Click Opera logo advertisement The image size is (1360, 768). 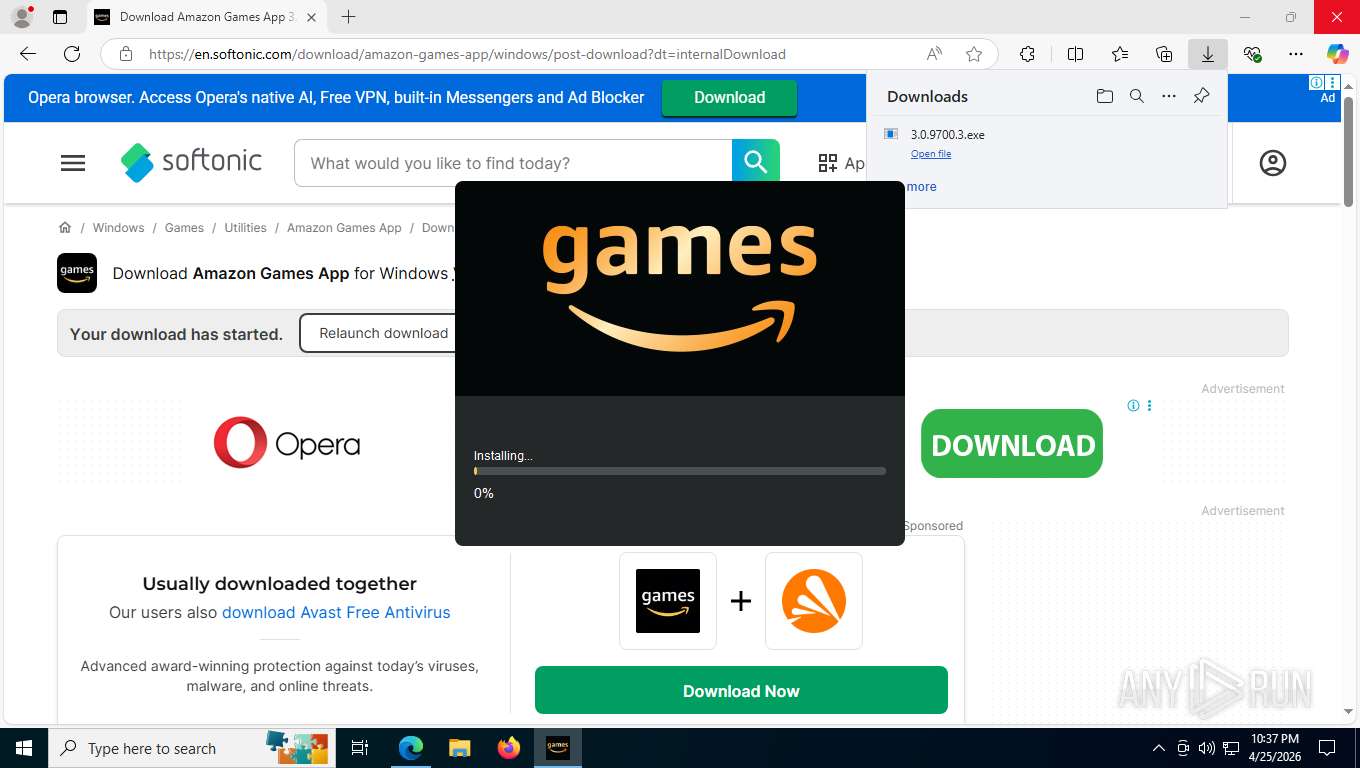click(287, 443)
